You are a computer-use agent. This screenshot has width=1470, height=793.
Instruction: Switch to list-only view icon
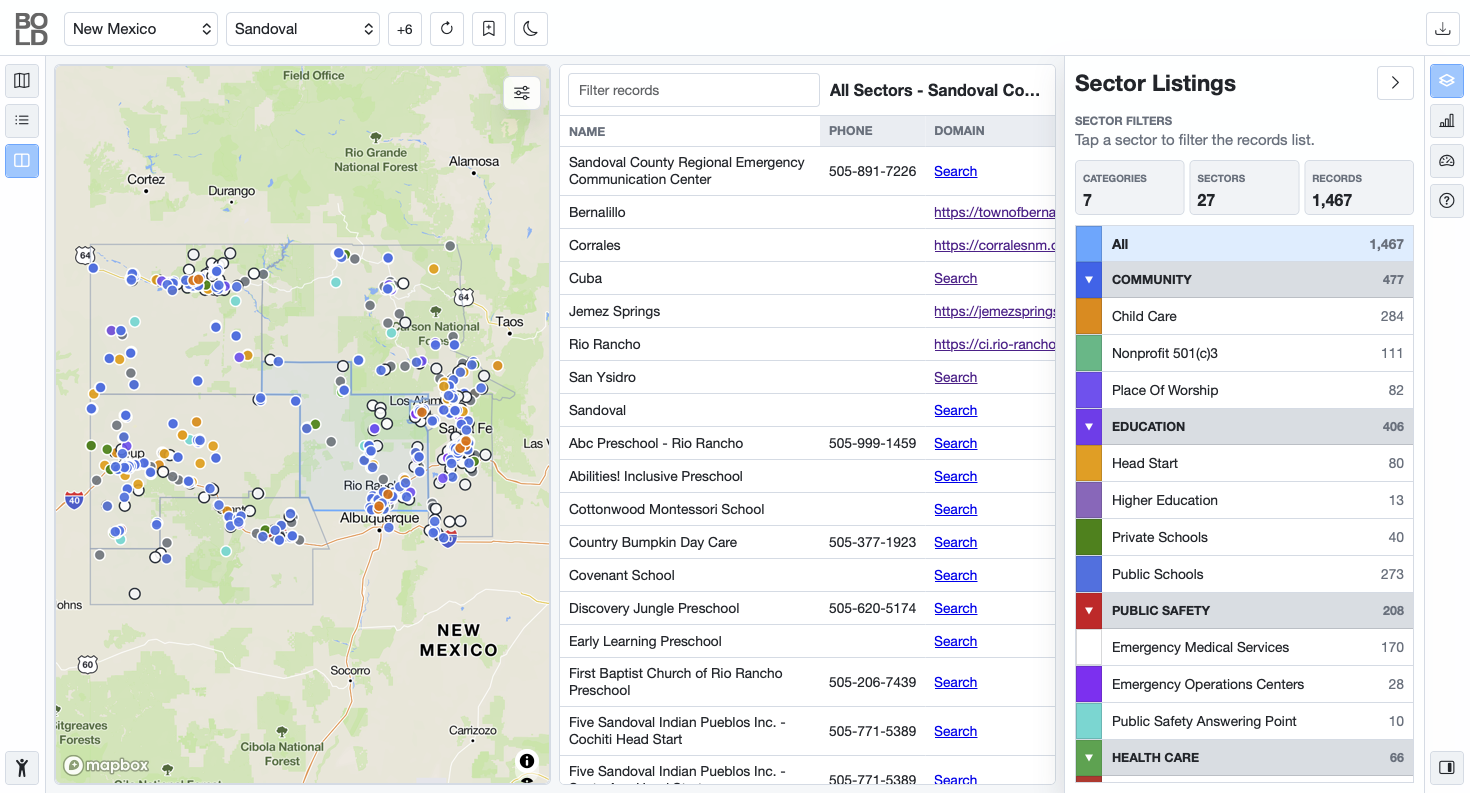(22, 120)
